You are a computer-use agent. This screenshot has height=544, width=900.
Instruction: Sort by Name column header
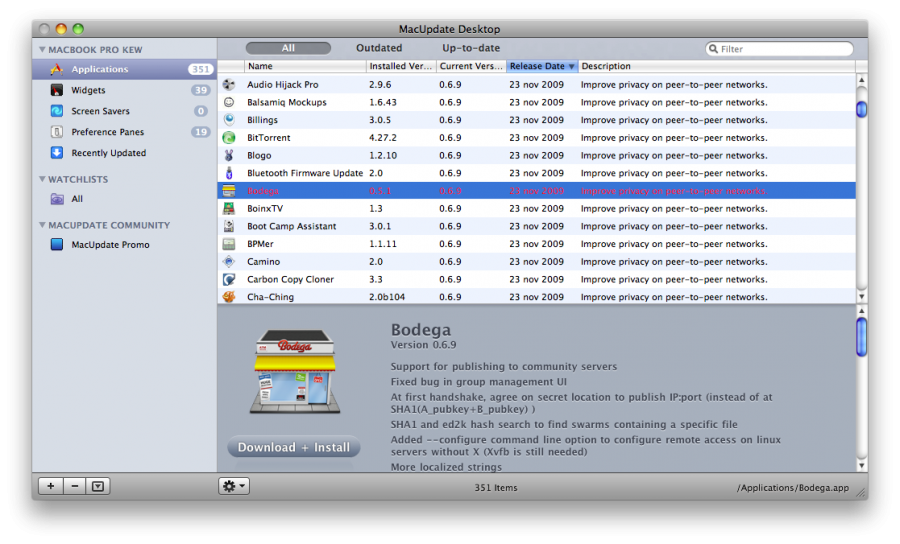click(x=305, y=66)
